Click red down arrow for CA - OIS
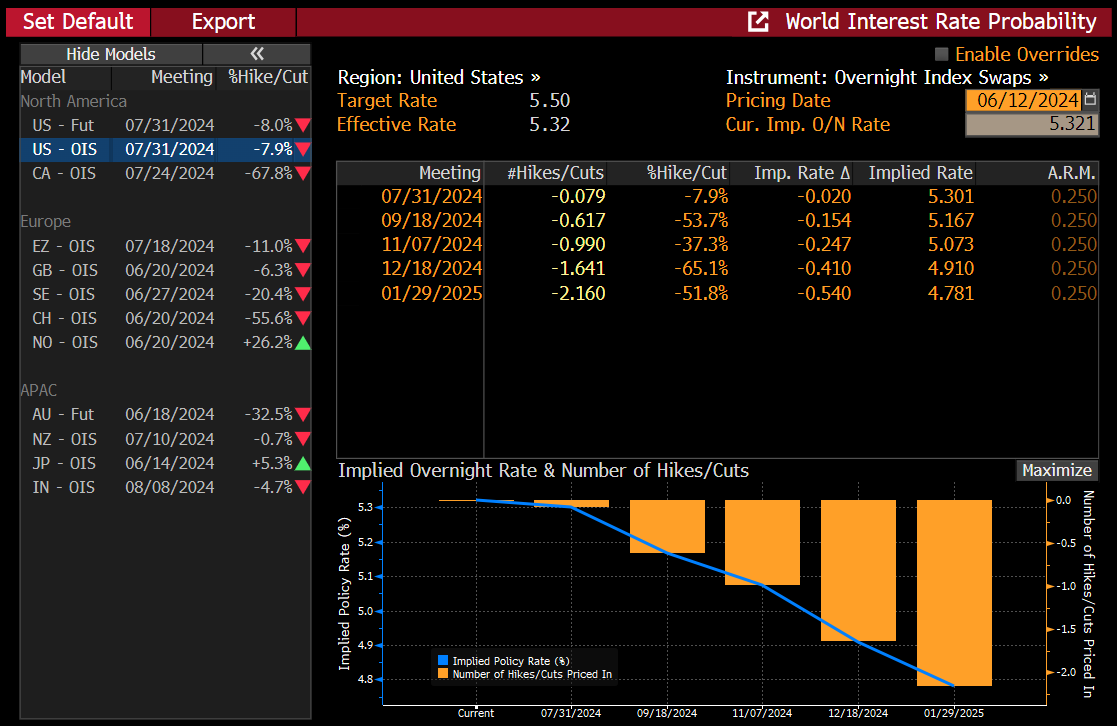This screenshot has width=1117, height=726. 303,173
